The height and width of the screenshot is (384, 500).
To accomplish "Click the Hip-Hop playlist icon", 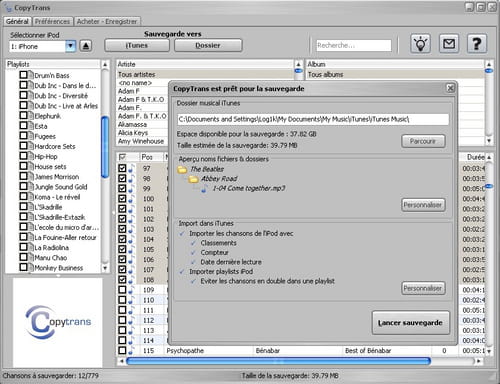I will (x=31, y=156).
